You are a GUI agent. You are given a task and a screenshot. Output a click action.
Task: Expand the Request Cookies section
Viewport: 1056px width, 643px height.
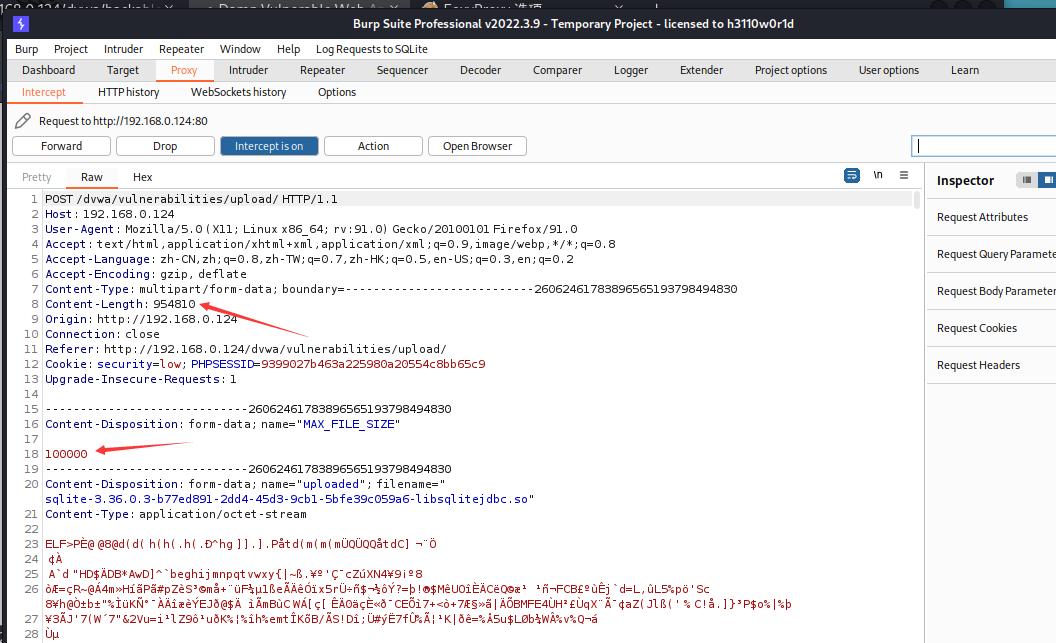click(x=976, y=328)
